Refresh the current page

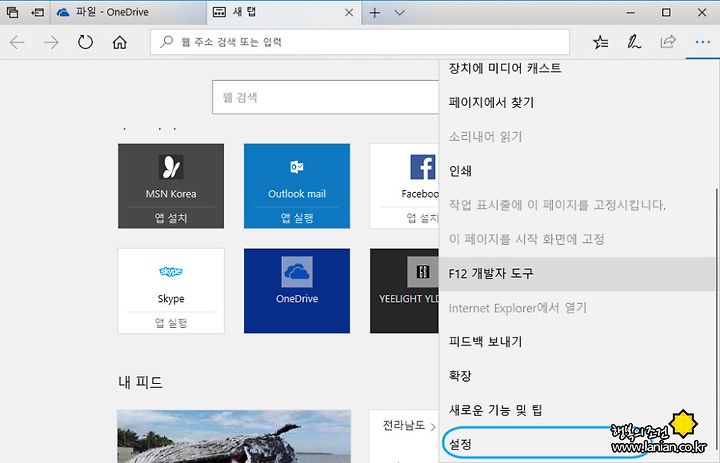(85, 42)
